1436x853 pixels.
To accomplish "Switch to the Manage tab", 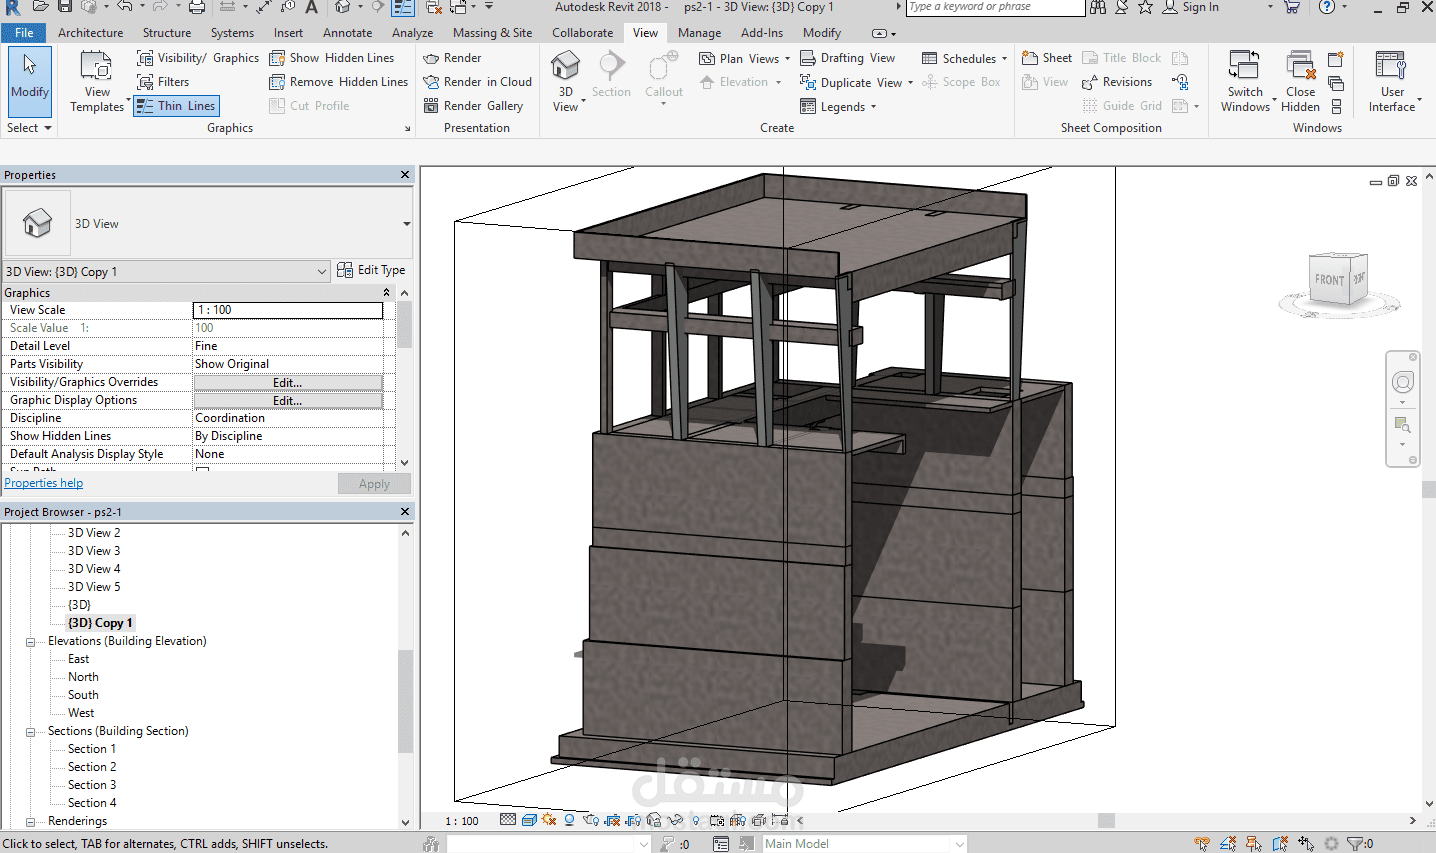I will (x=699, y=33).
